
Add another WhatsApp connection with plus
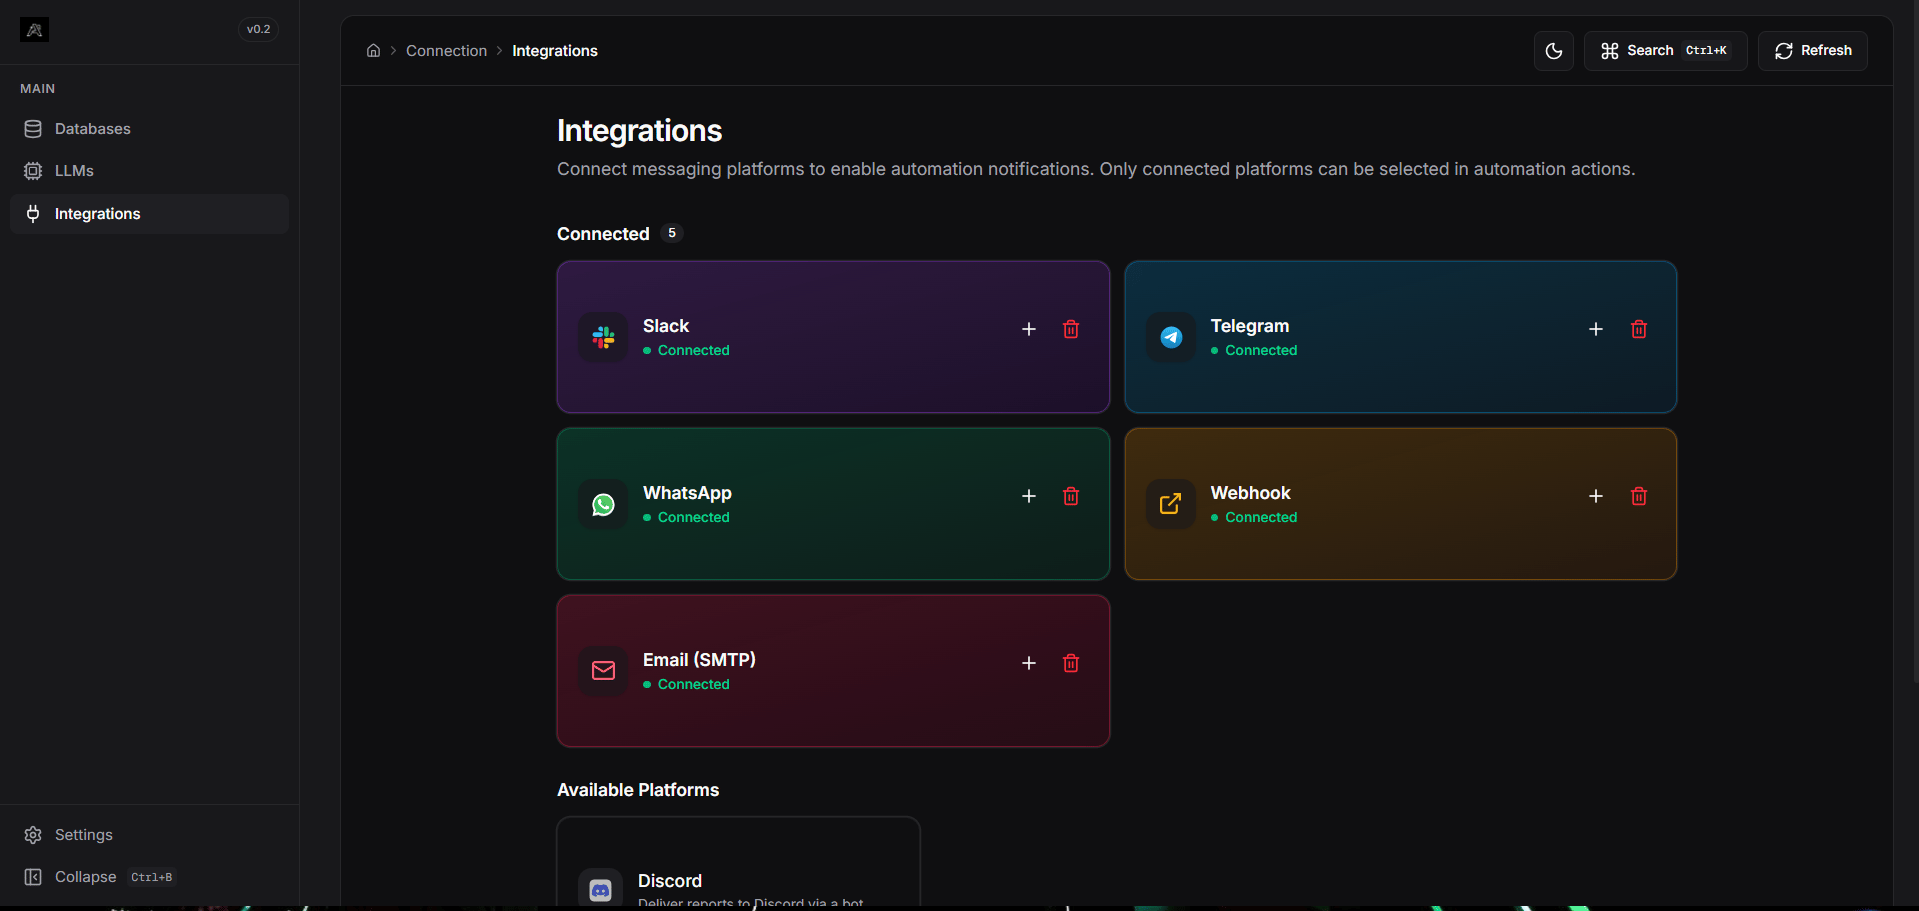pyautogui.click(x=1029, y=496)
